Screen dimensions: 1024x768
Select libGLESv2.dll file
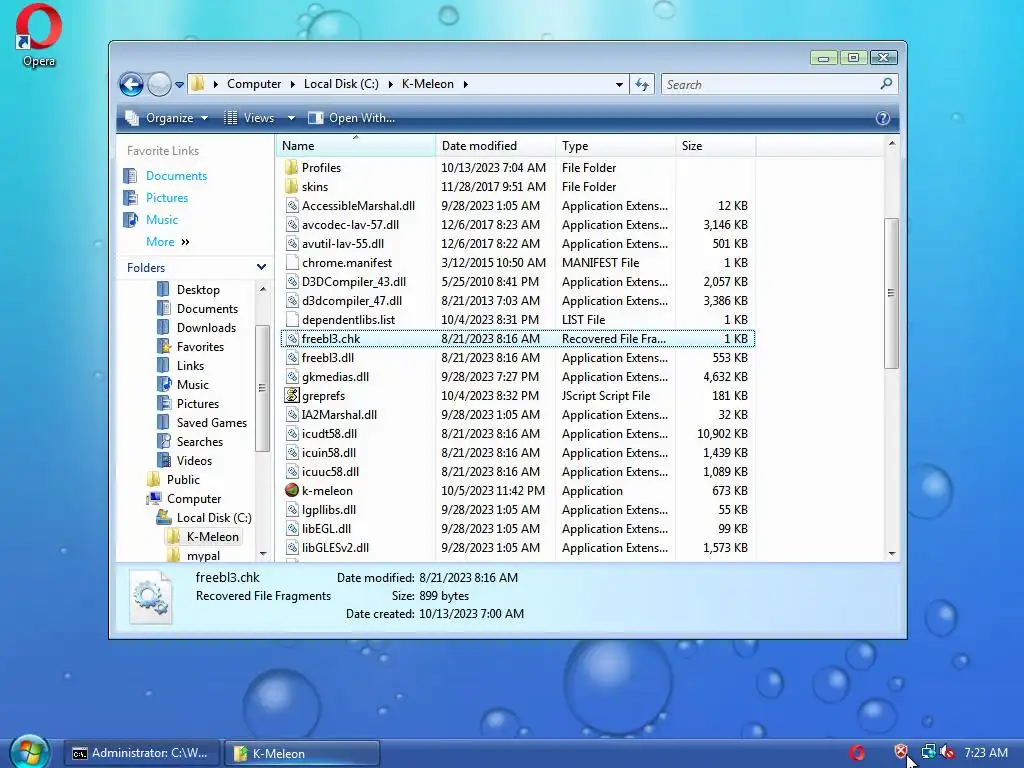335,547
